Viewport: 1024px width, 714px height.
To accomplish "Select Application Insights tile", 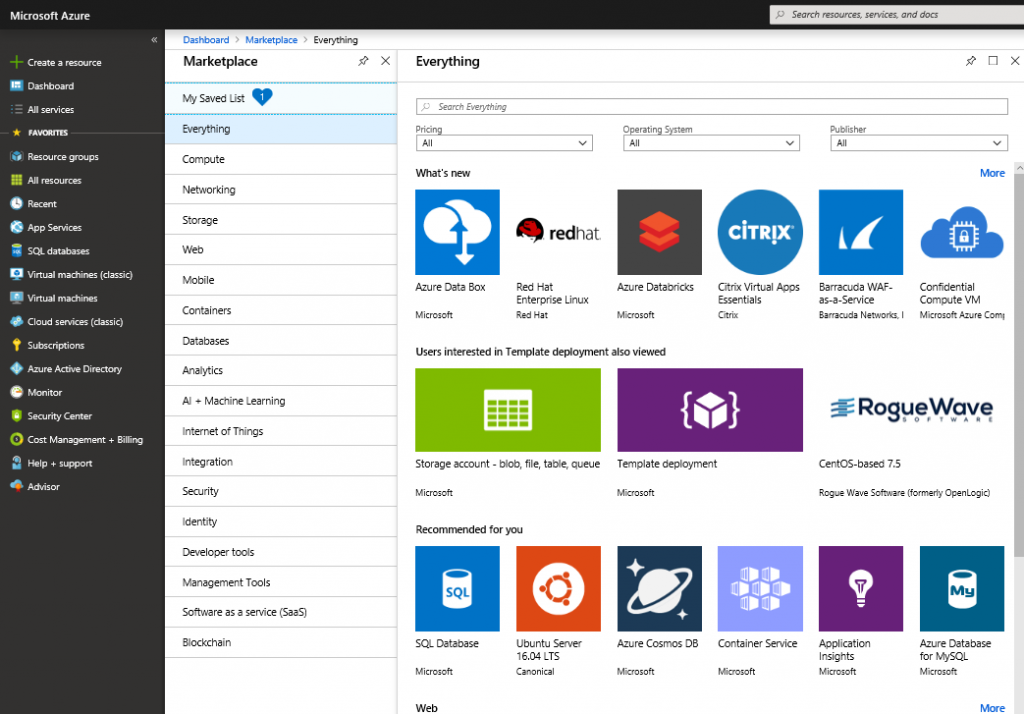I will click(861, 589).
